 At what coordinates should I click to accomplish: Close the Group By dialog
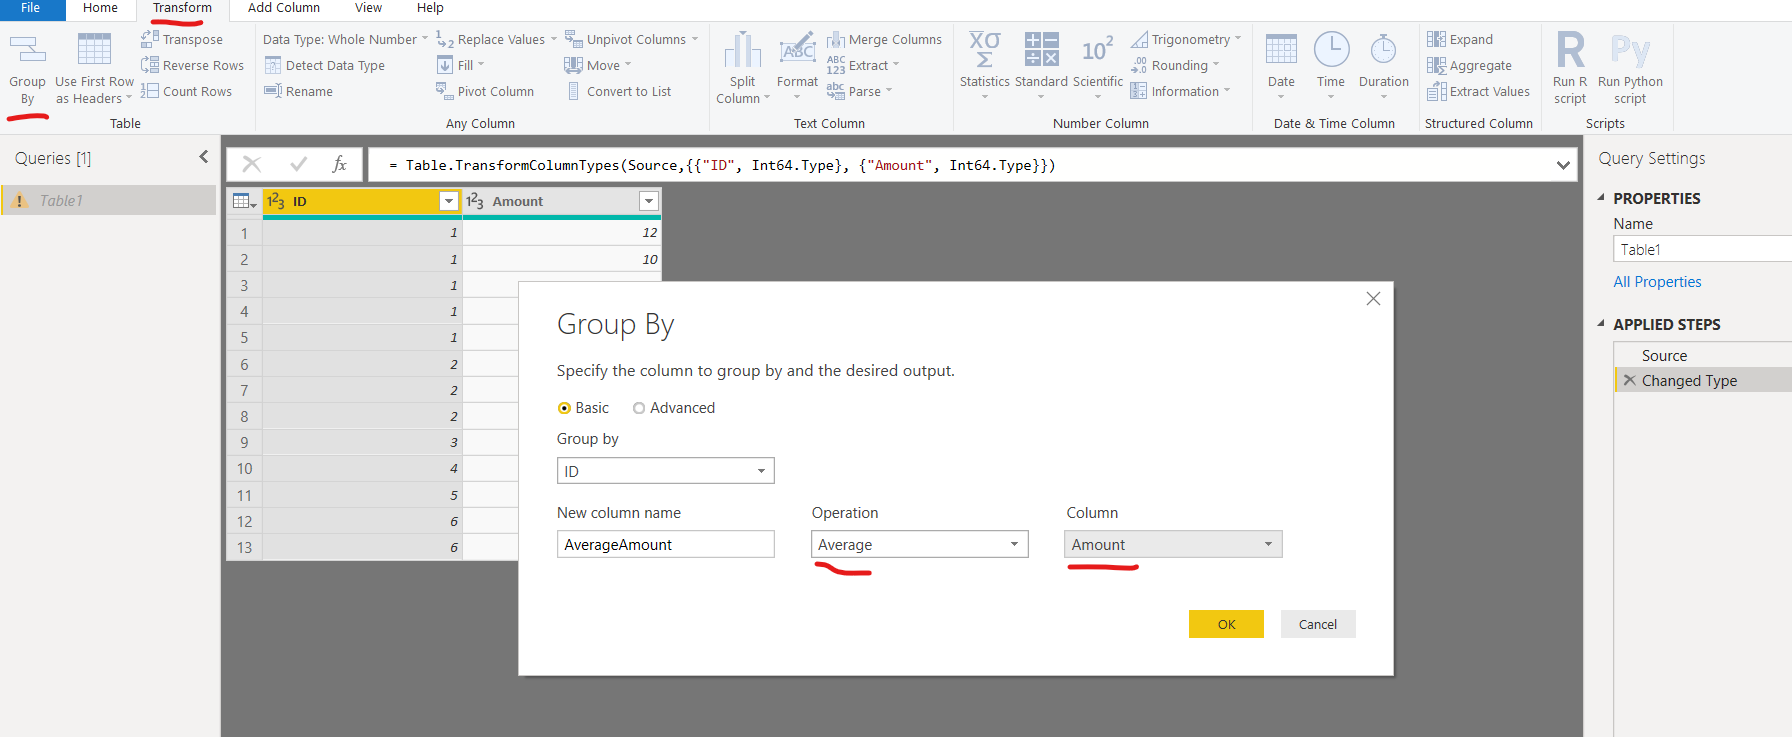pyautogui.click(x=1373, y=299)
